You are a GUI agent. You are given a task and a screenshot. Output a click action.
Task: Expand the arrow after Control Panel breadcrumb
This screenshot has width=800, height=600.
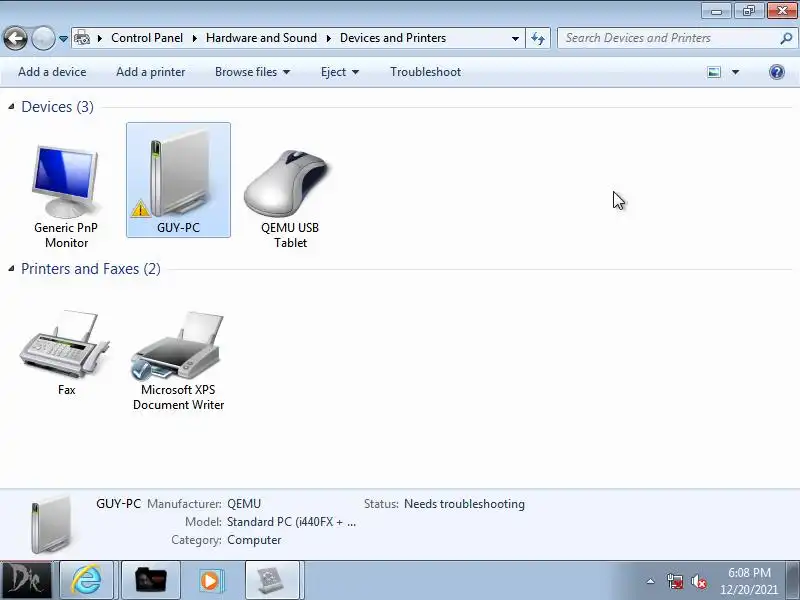click(194, 38)
